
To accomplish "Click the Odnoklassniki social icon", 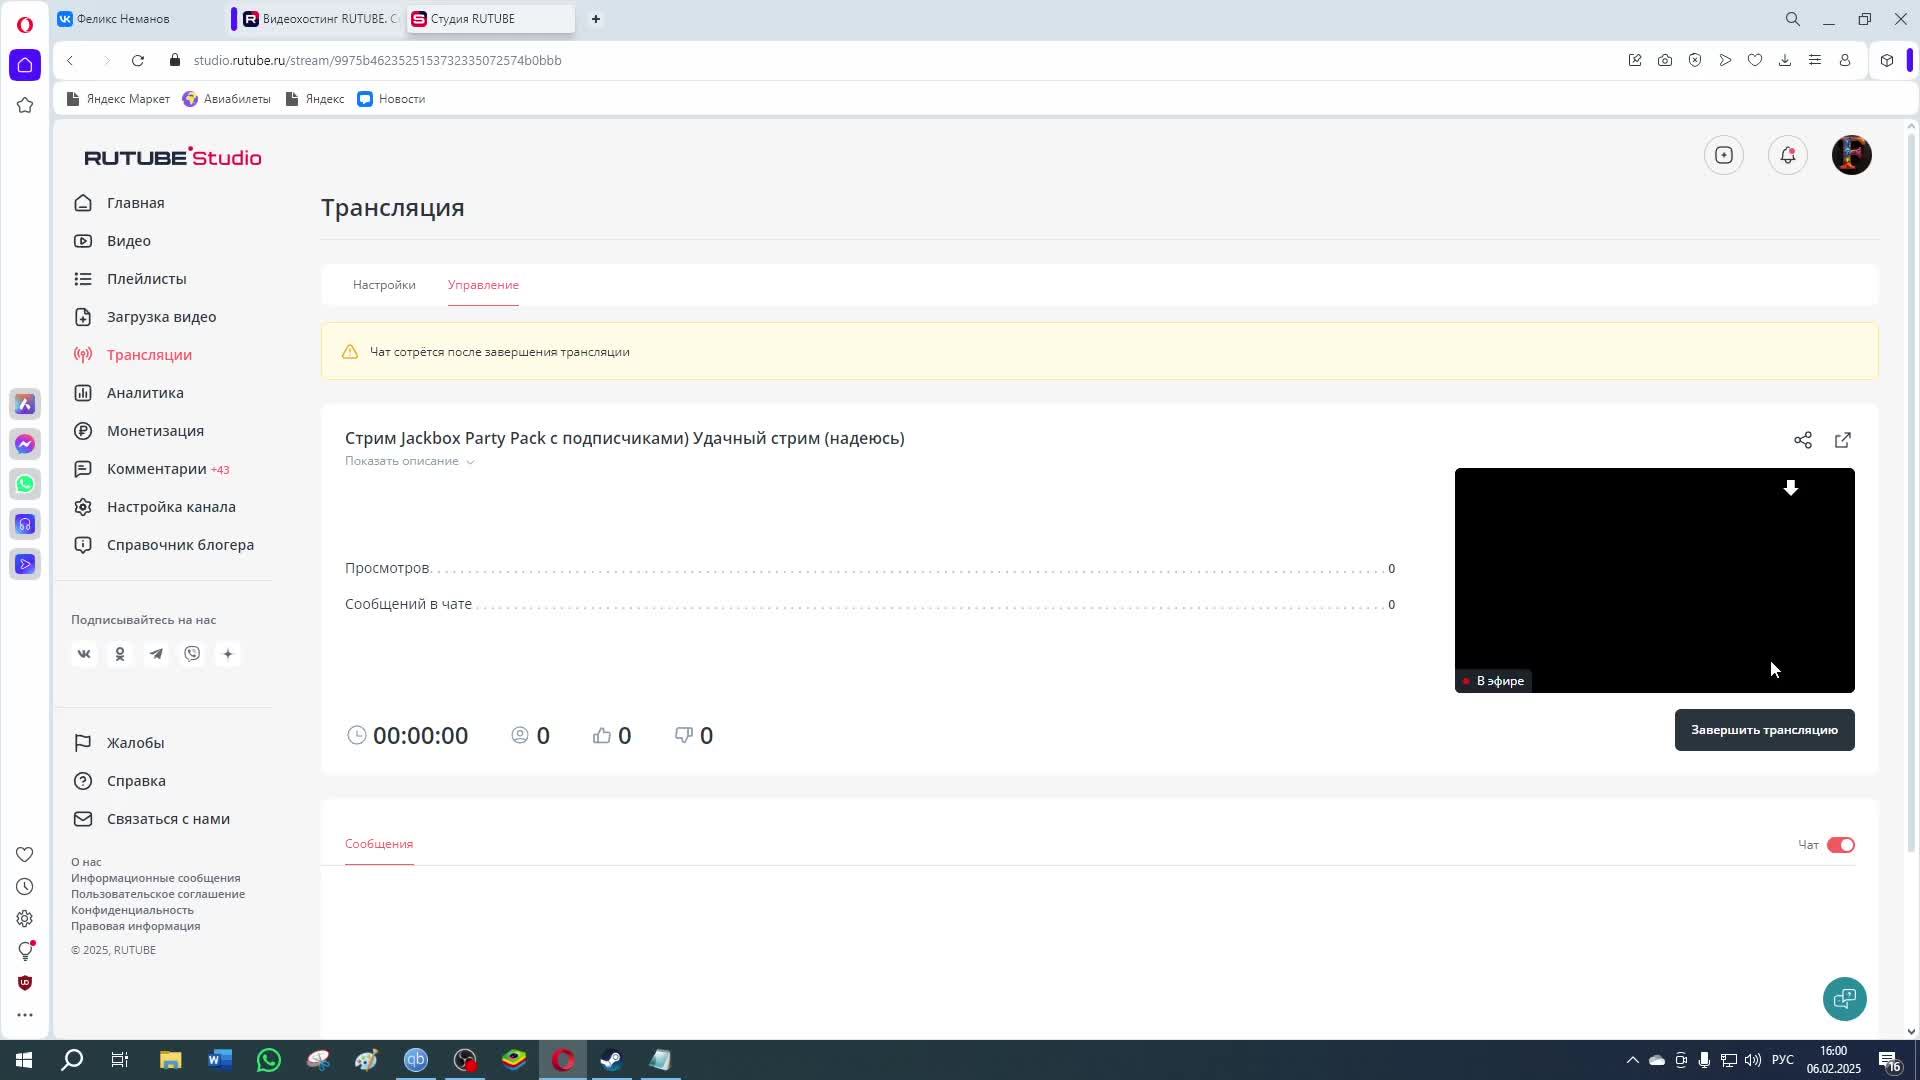I will pos(120,654).
